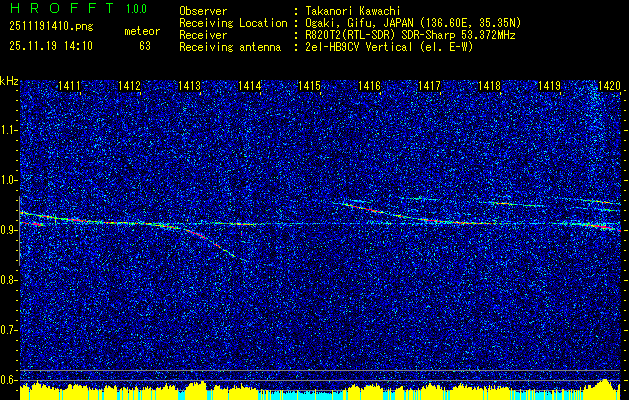Screen dimensions: 629x400
Task: Click the location Ogaki, Gifu, JAPAN text
Action: [x=411, y=23]
